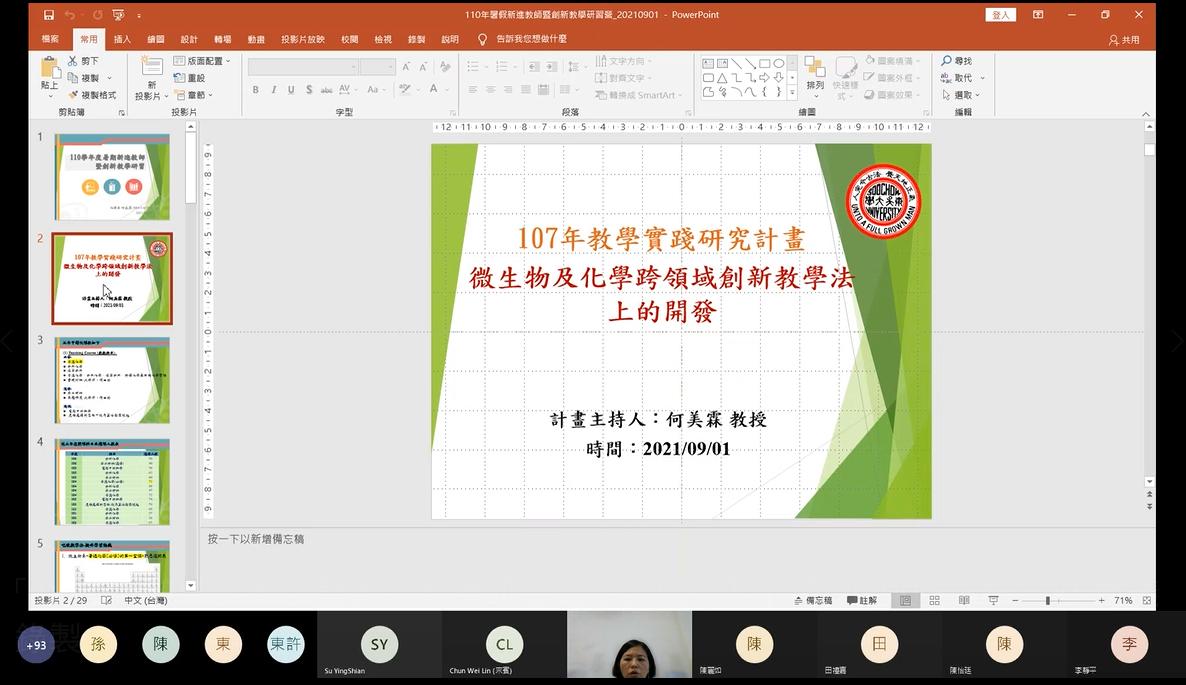Viewport: 1186px width, 685px height.
Task: Open the Find (尋找) tool
Action: [959, 60]
